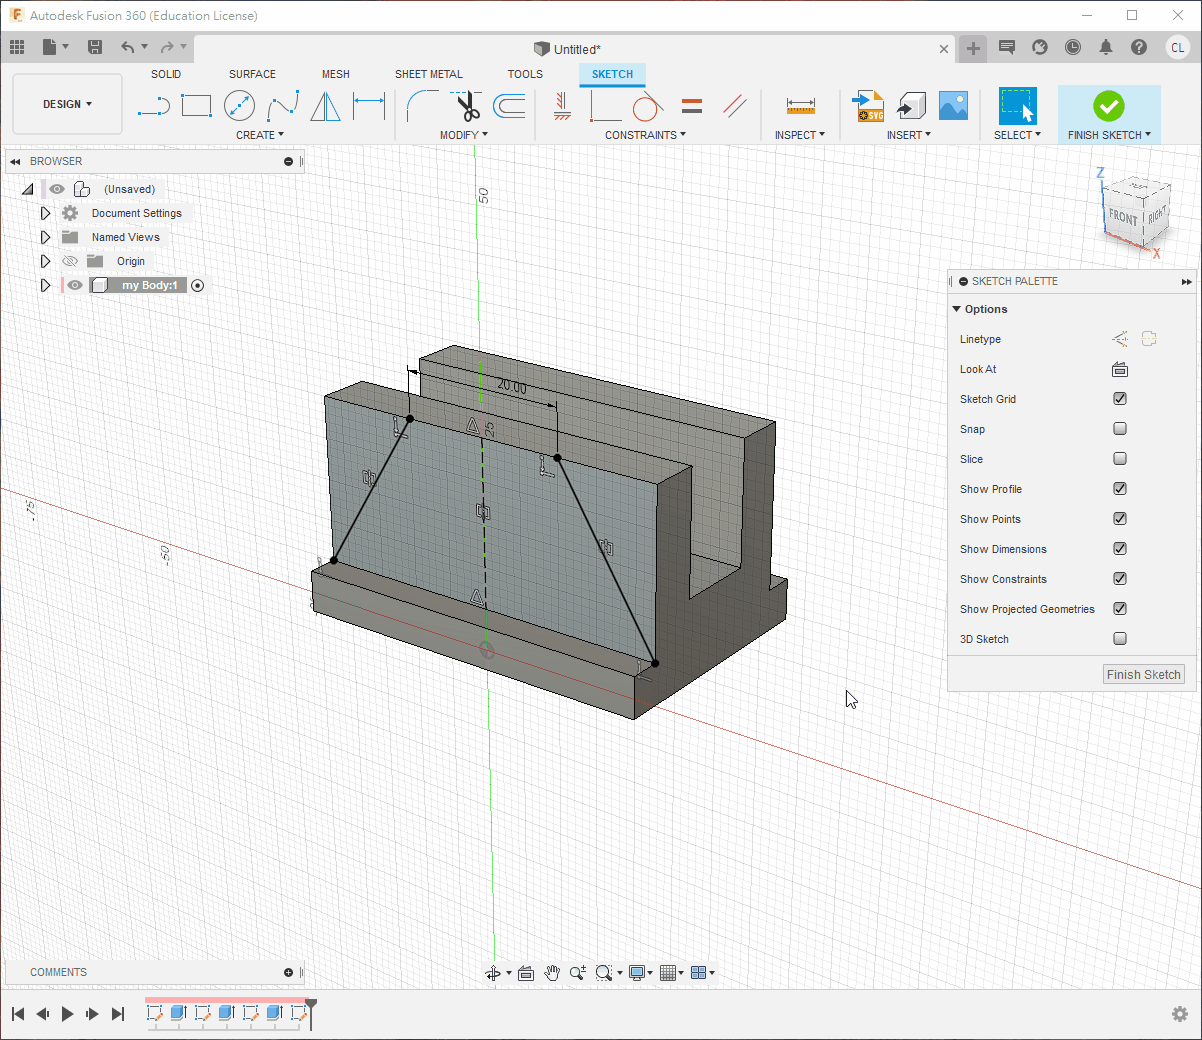Image resolution: width=1202 pixels, height=1040 pixels.
Task: Click Finish Sketch button in Sketch Palette
Action: click(x=1143, y=675)
